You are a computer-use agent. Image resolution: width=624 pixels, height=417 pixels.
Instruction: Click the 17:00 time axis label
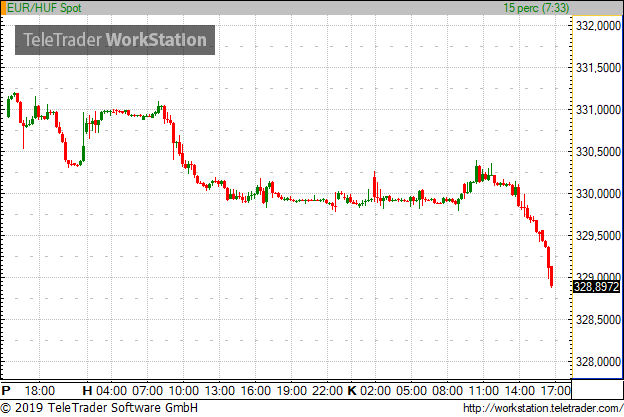[x=556, y=391]
